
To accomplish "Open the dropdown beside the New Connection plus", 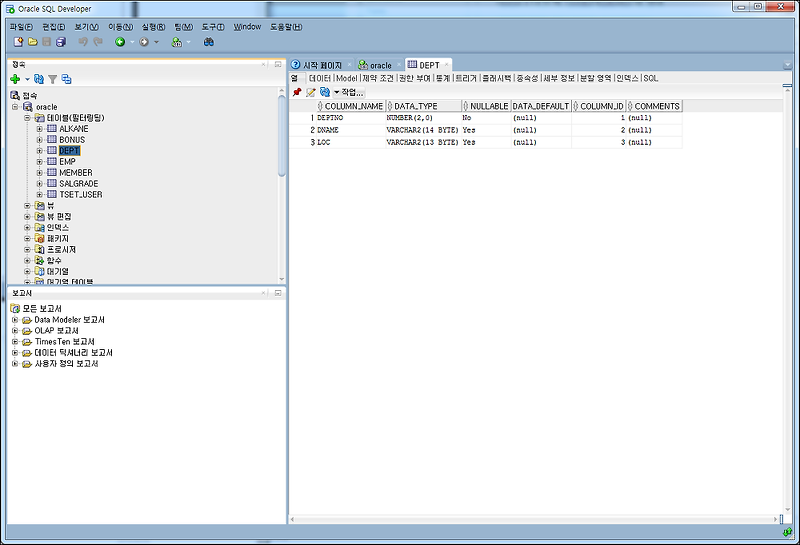I will 28,79.
